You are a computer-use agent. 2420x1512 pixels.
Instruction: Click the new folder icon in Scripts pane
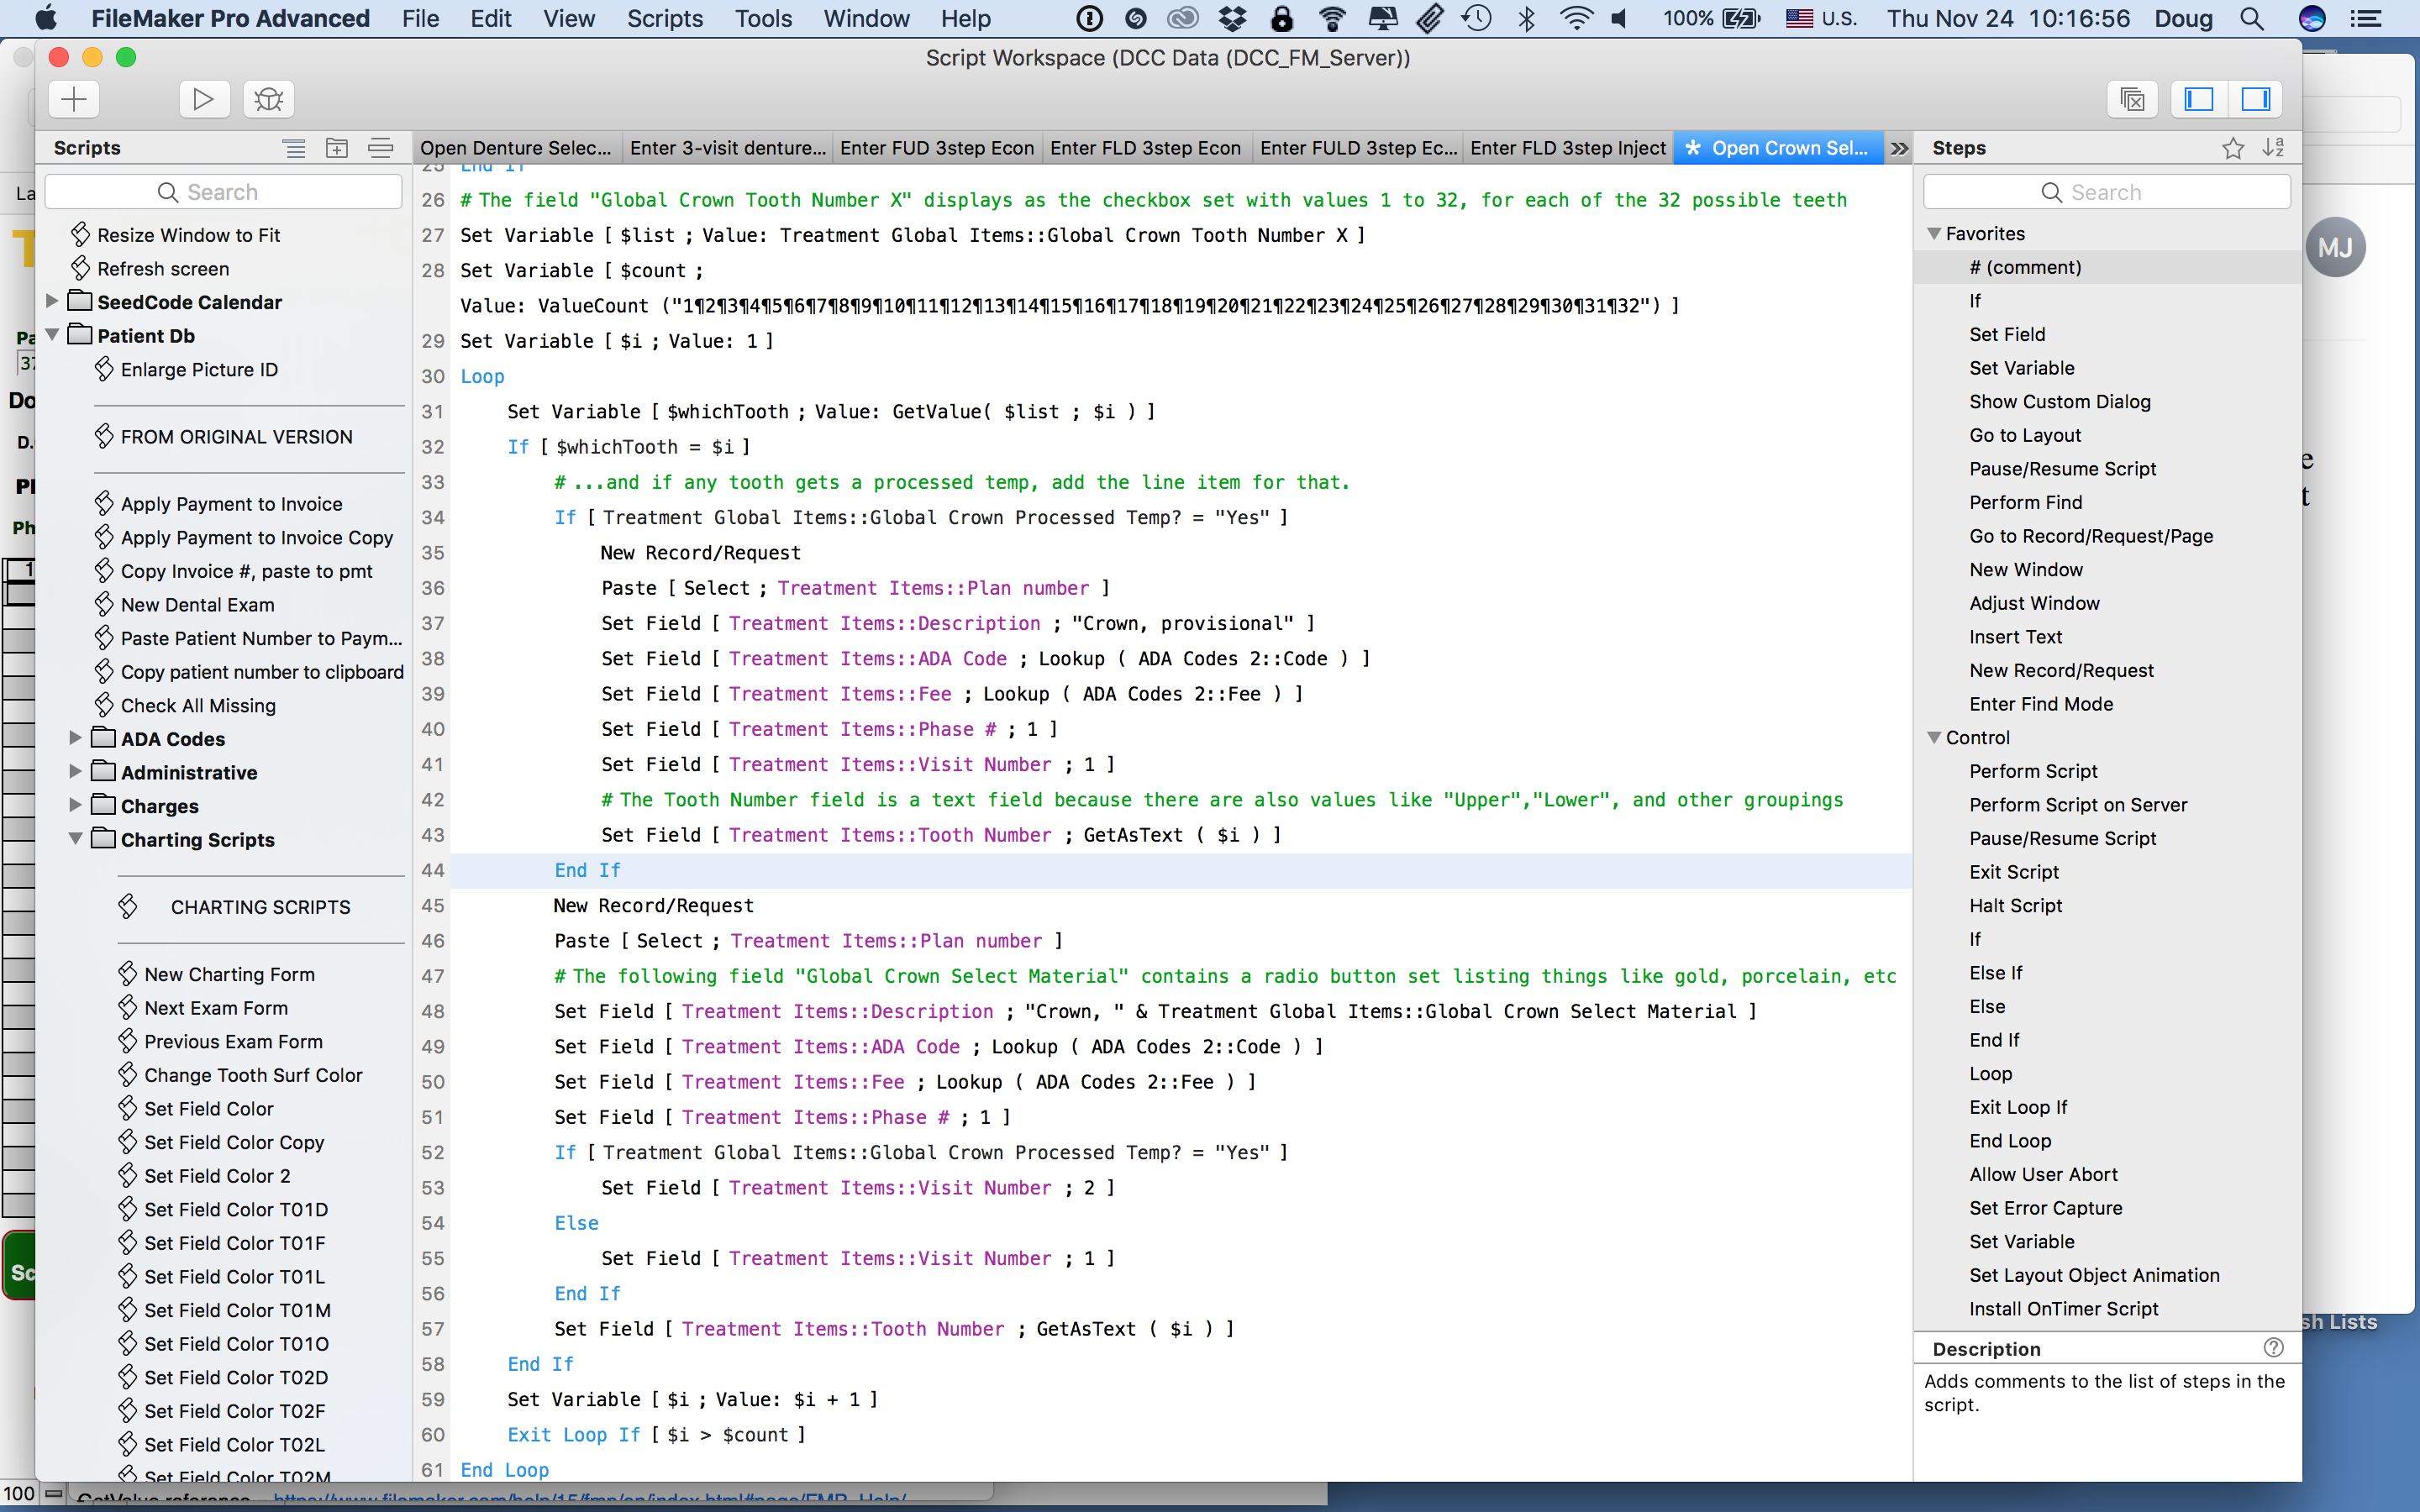(x=337, y=148)
